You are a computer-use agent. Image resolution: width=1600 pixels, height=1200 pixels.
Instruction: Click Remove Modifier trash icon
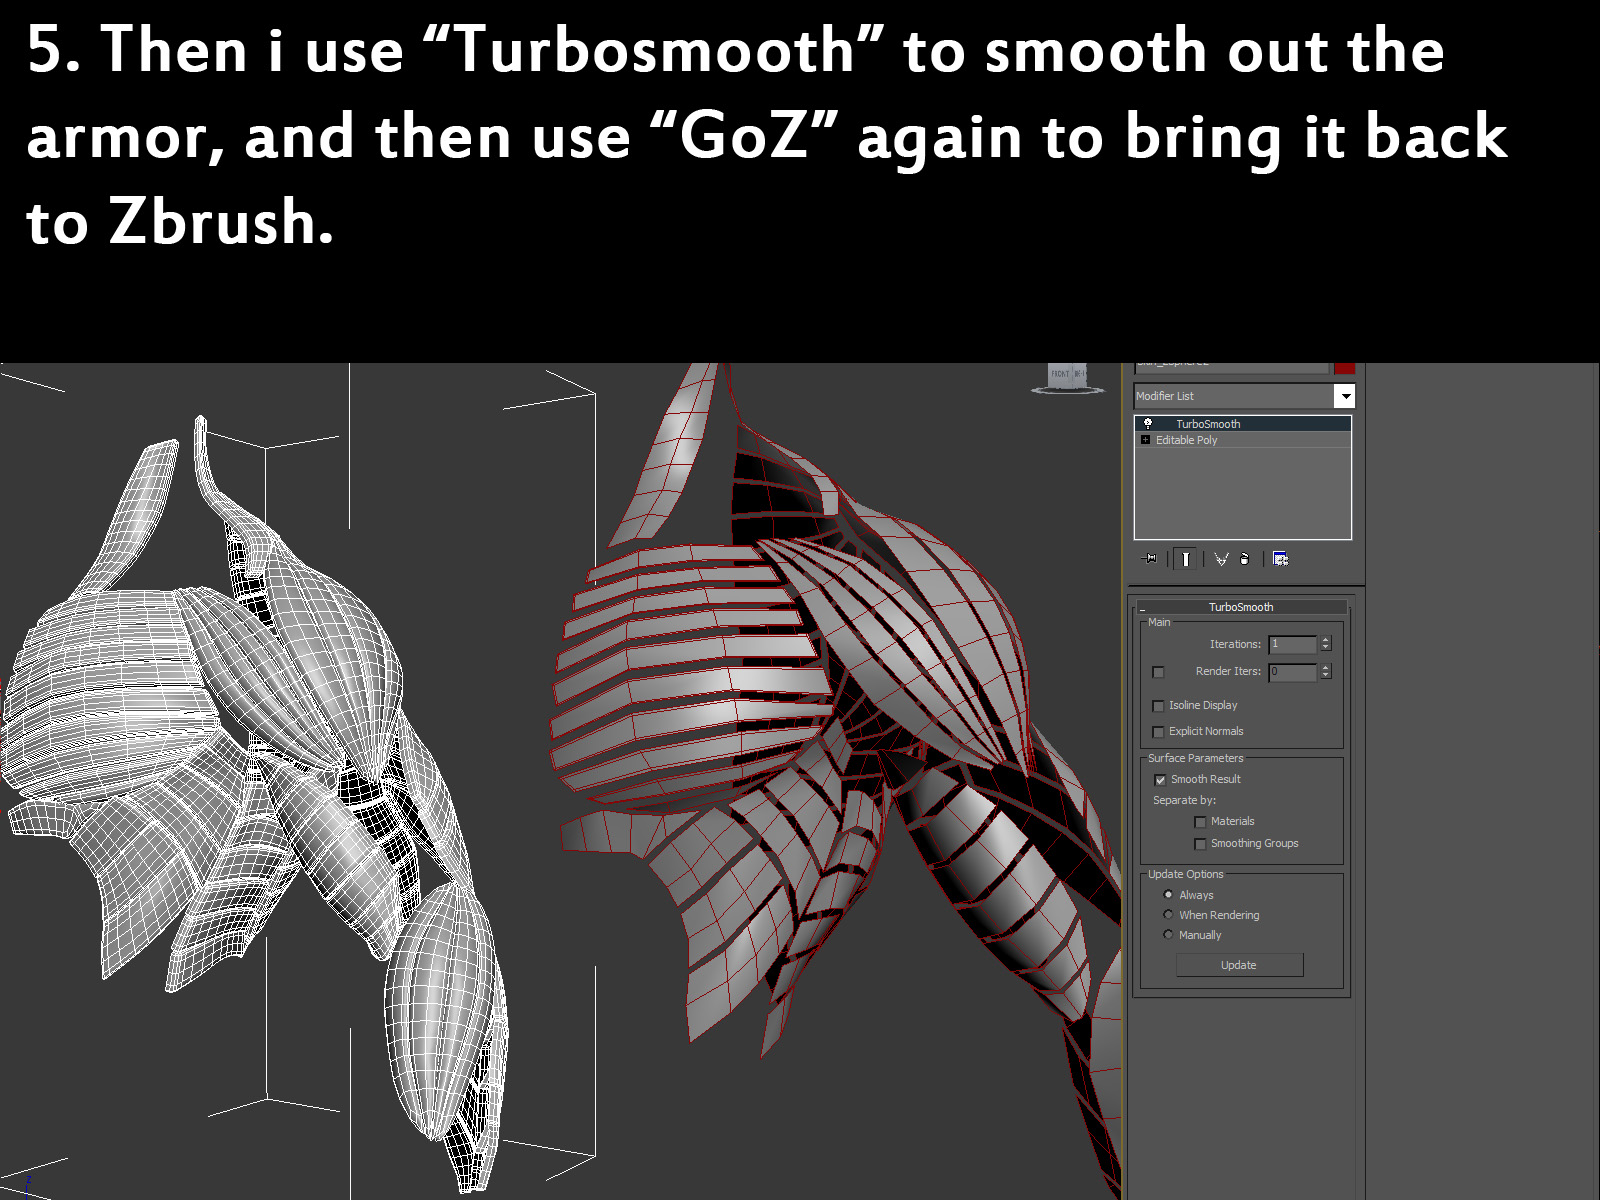(1244, 559)
